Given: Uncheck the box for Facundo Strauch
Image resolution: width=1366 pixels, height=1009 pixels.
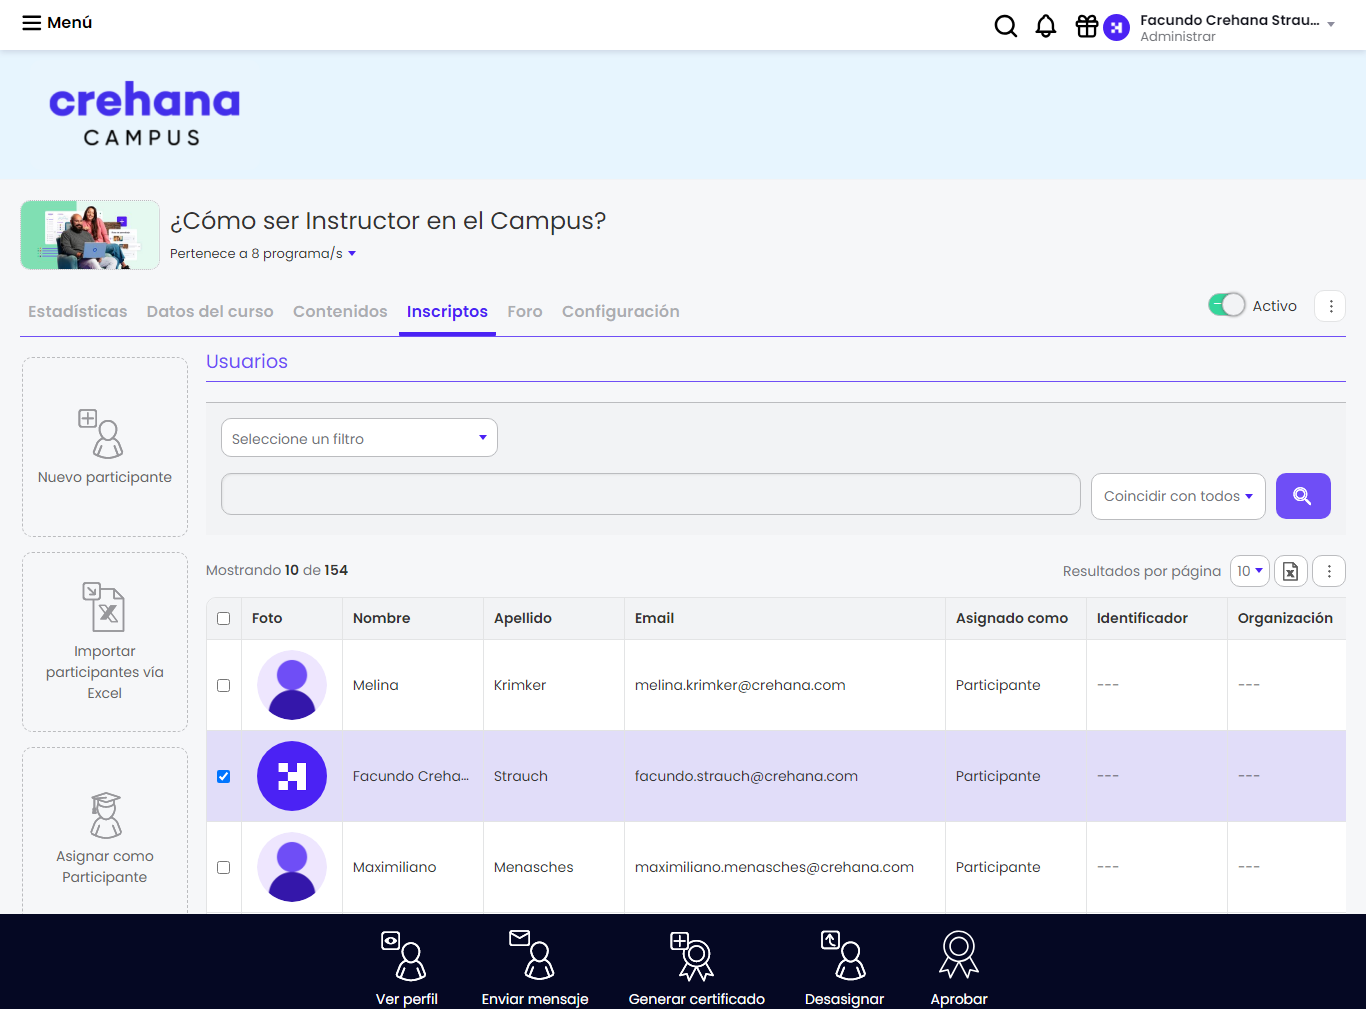Looking at the screenshot, I should 224,777.
